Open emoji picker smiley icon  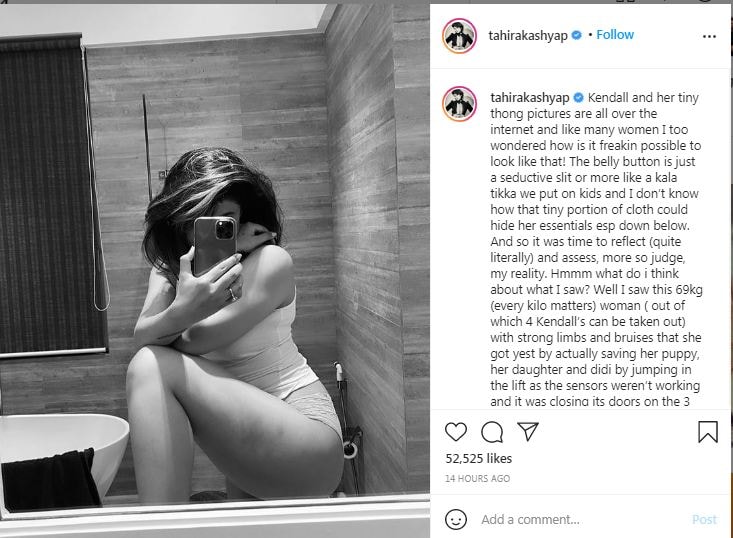tap(456, 519)
